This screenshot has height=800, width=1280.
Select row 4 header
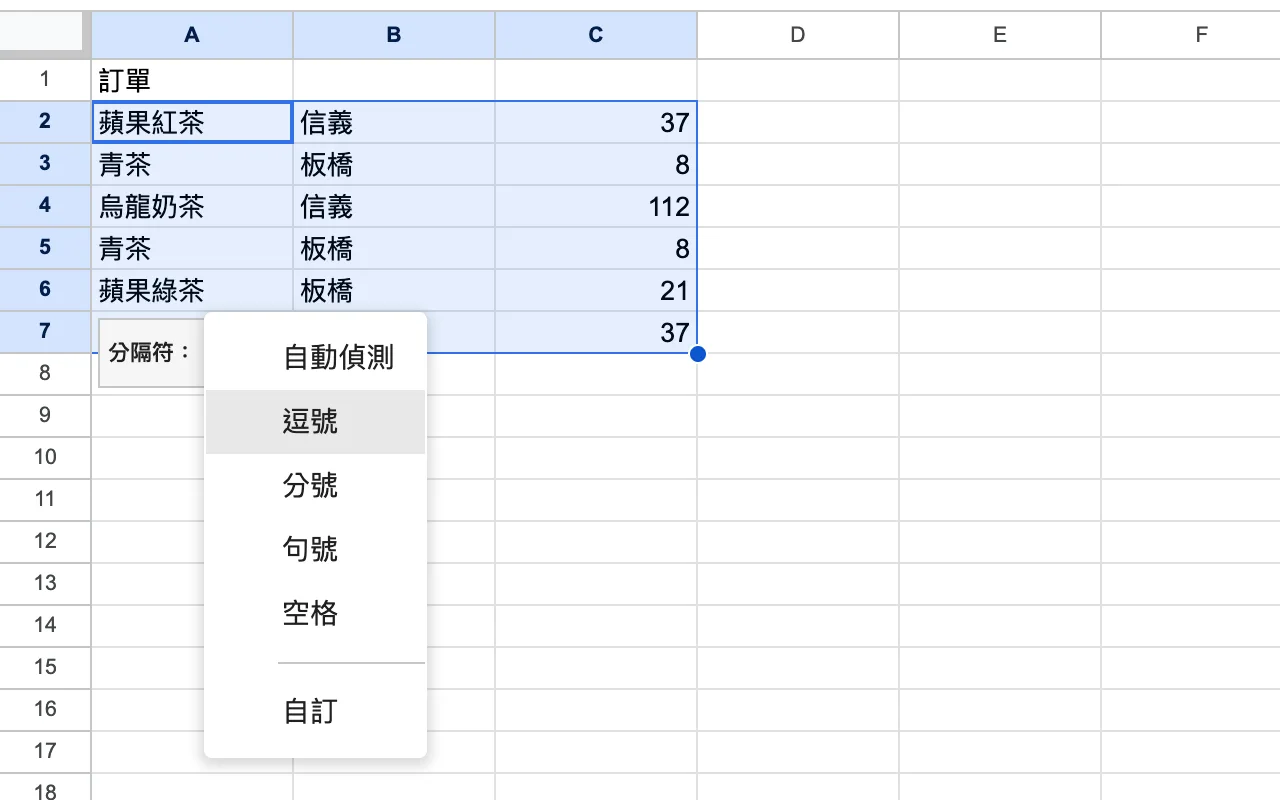pos(45,206)
